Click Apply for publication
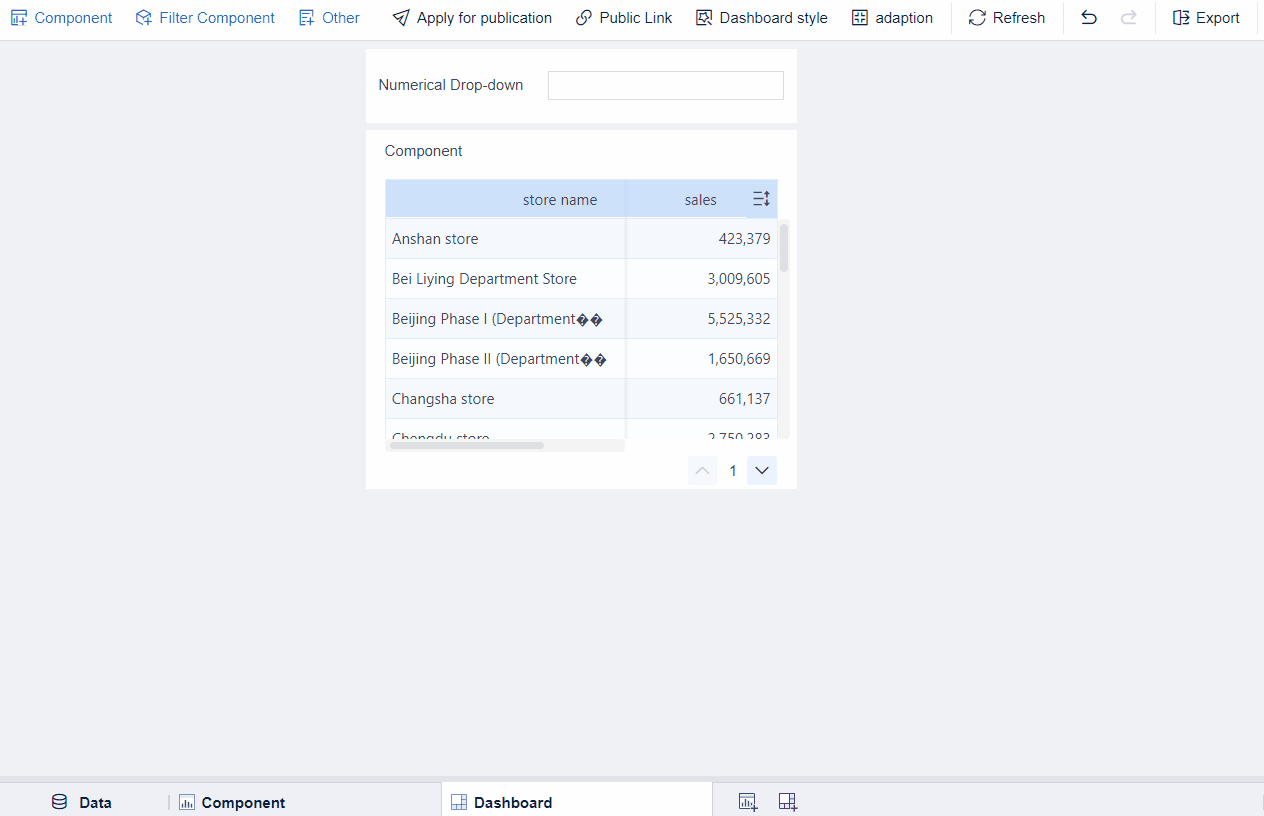This screenshot has width=1264, height=816. 472,18
